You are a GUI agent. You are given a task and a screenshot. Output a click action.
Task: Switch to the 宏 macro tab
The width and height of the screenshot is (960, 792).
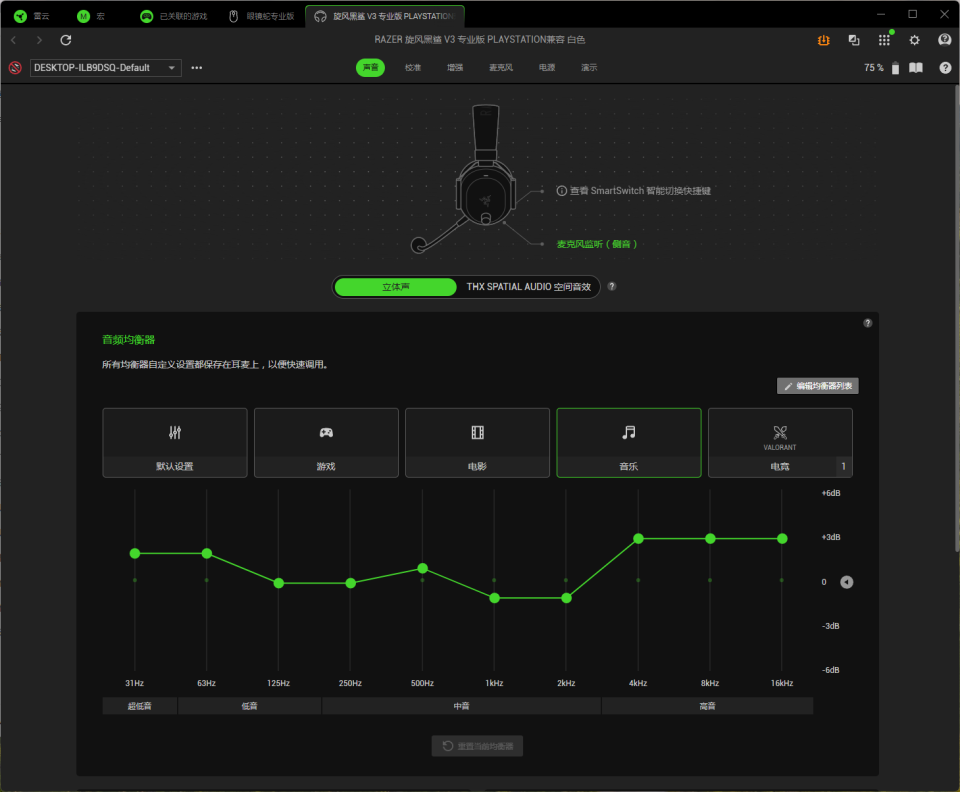click(x=91, y=16)
